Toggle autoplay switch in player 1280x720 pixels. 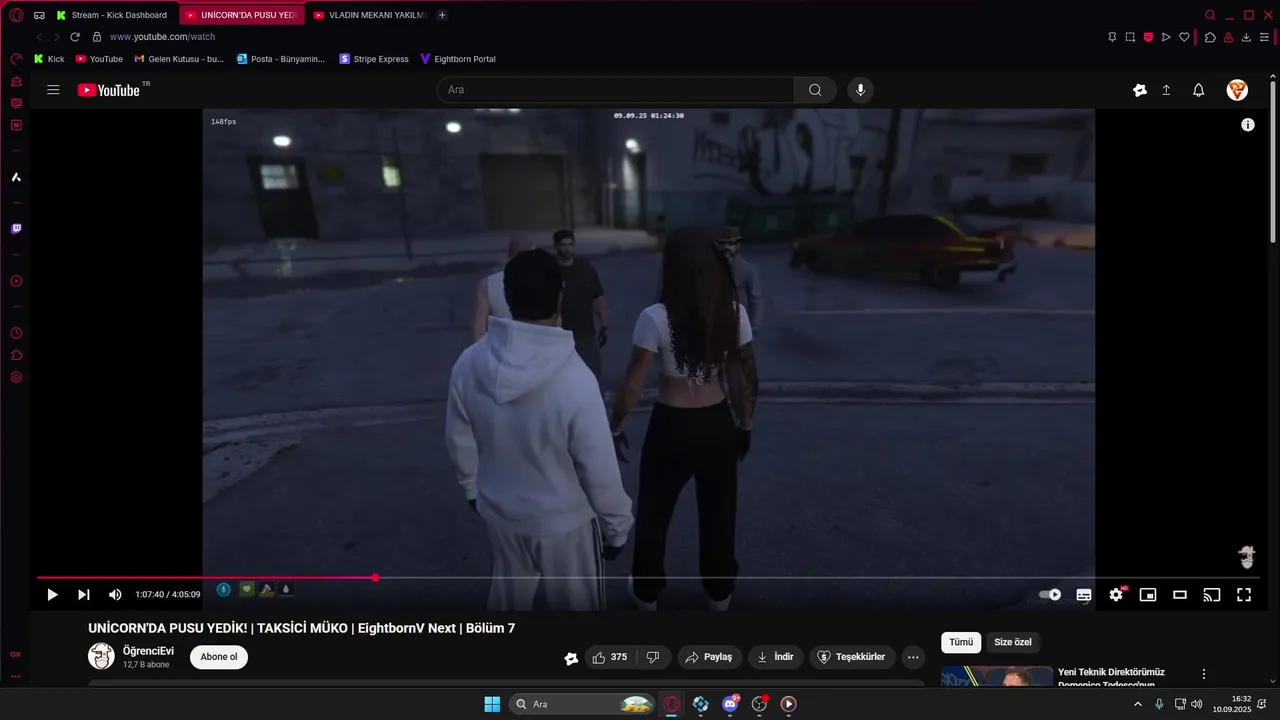pos(1050,595)
